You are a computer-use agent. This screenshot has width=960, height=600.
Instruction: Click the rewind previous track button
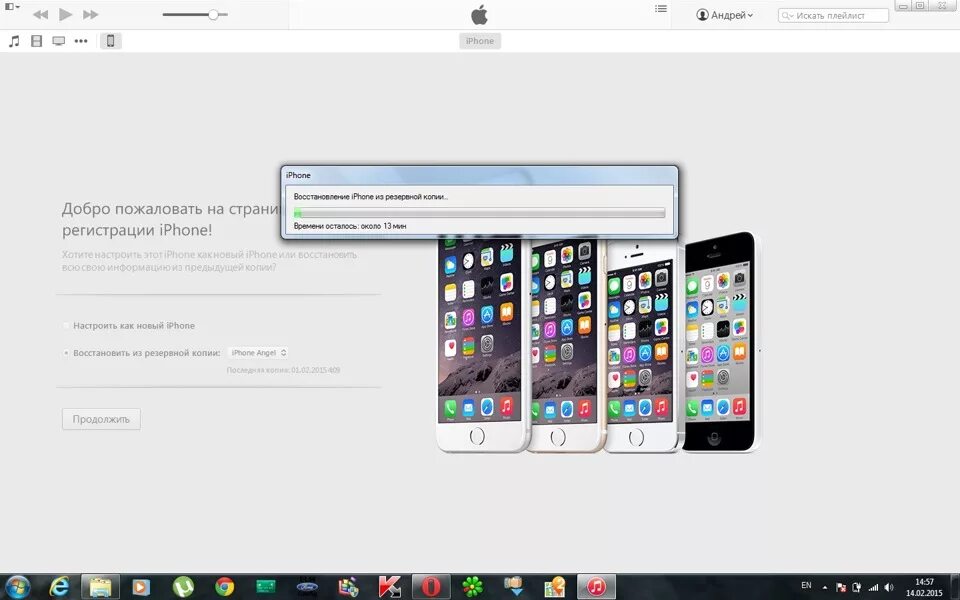point(40,14)
